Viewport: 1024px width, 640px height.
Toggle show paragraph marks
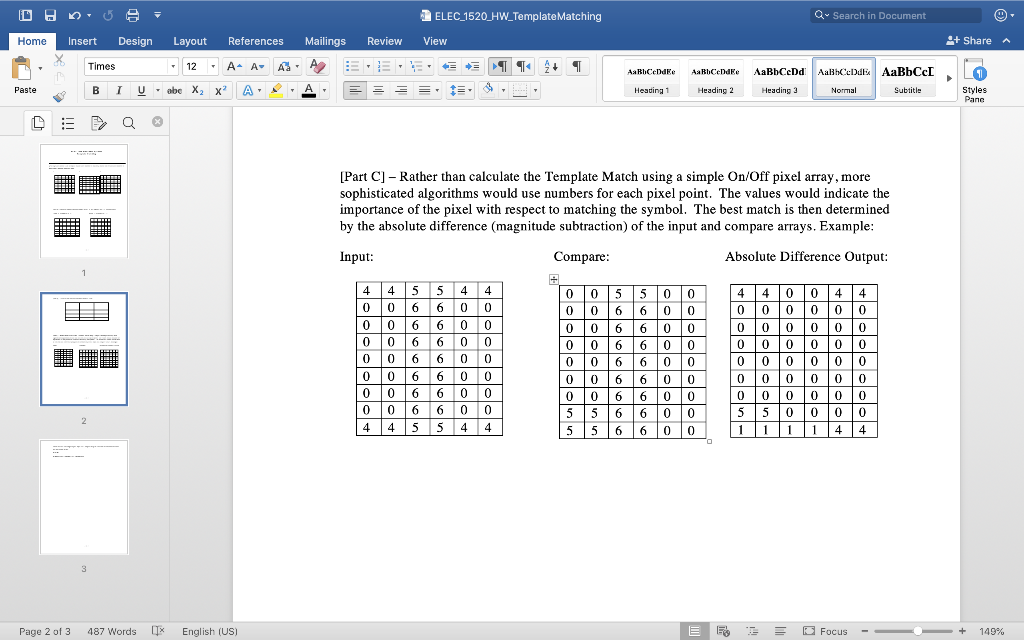(x=577, y=67)
